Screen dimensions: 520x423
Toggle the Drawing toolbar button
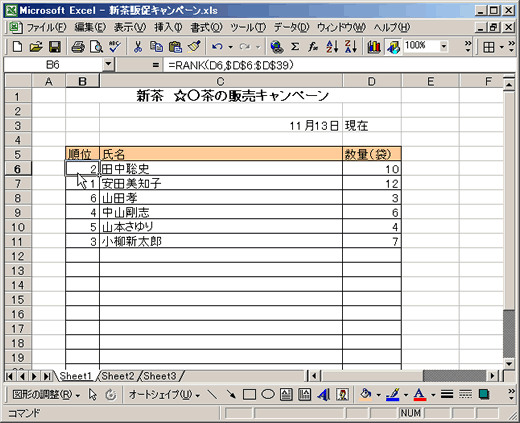point(393,46)
